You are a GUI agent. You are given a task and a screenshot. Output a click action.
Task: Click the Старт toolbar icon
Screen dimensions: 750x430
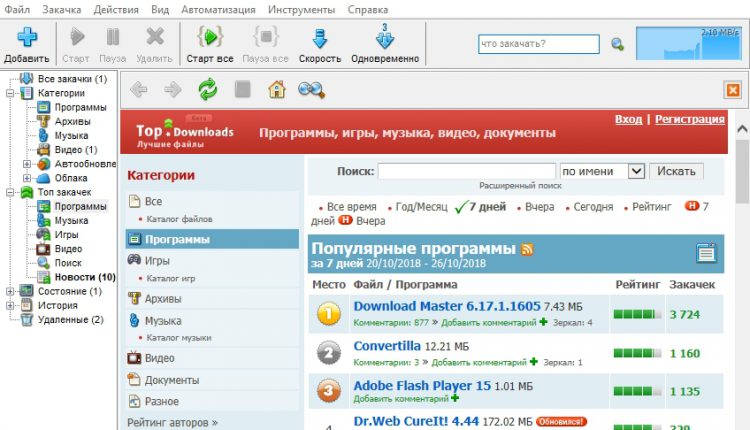tap(77, 36)
